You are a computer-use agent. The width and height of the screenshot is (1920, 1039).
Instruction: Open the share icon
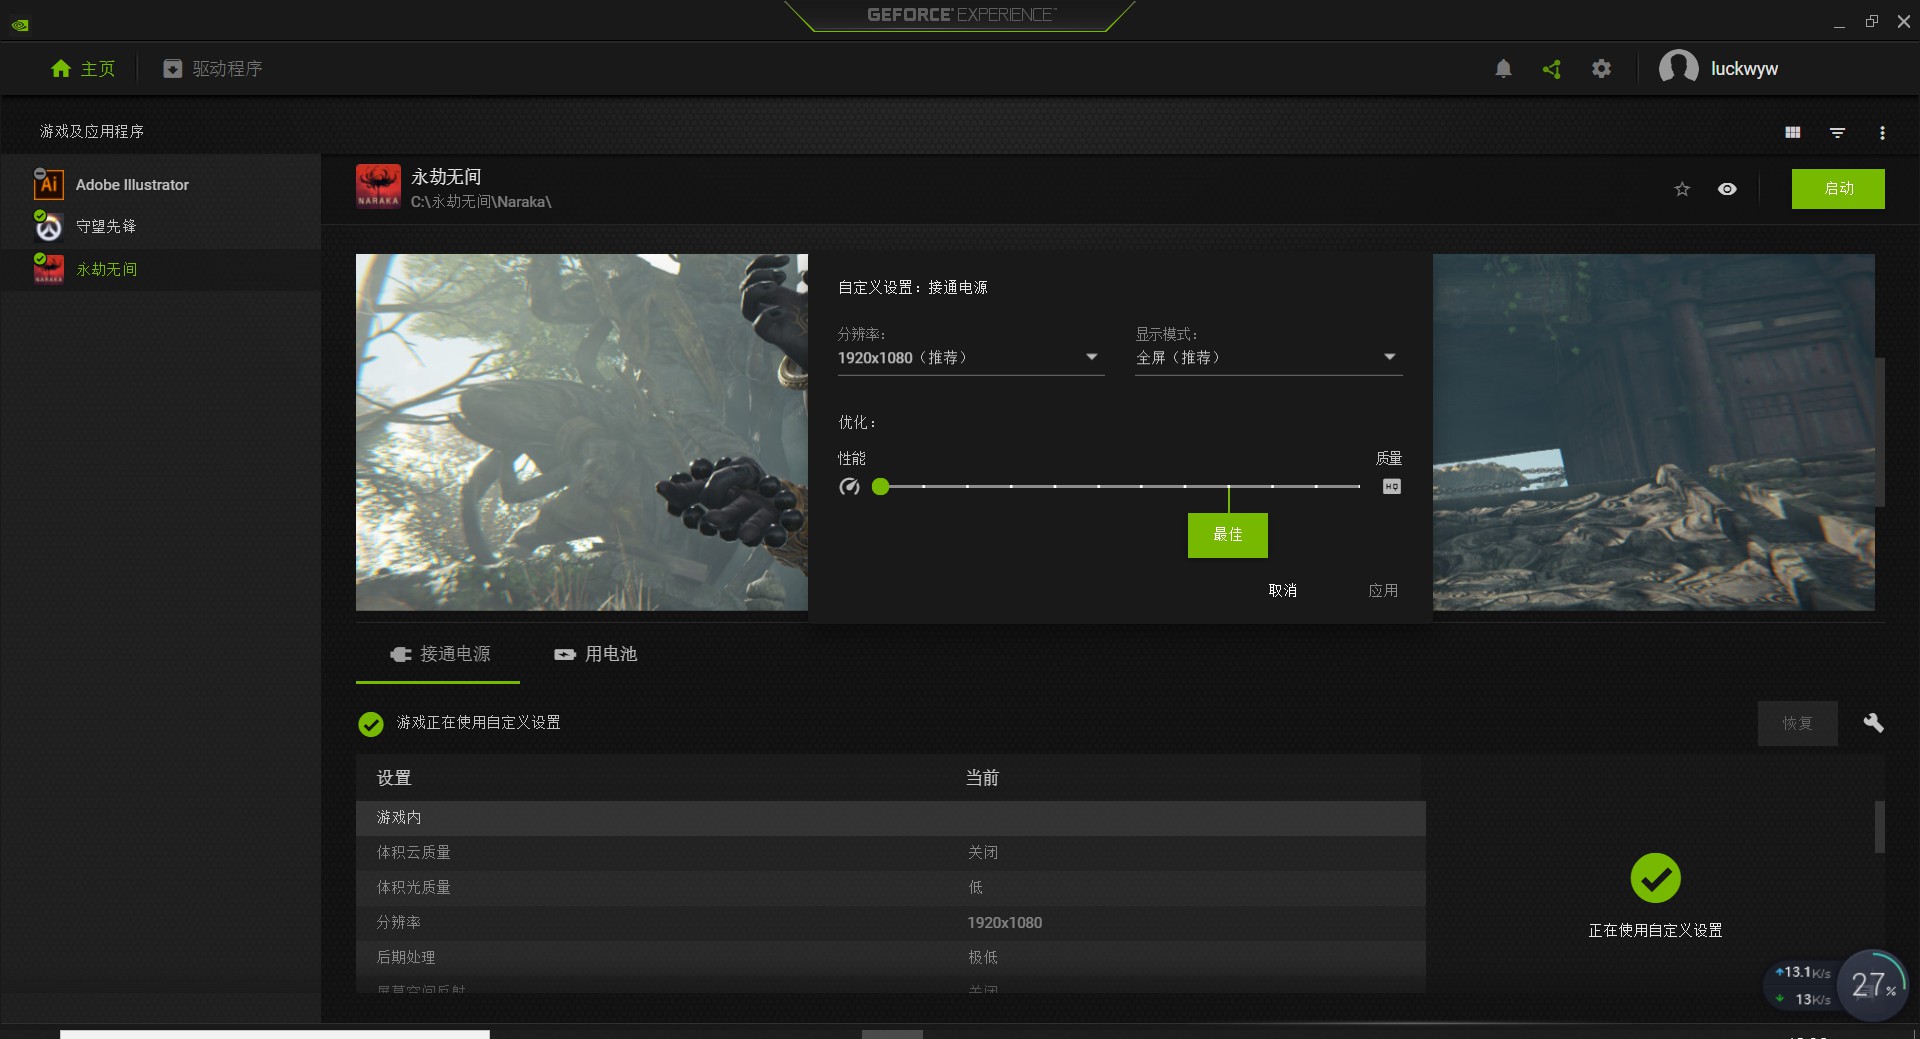click(1552, 69)
